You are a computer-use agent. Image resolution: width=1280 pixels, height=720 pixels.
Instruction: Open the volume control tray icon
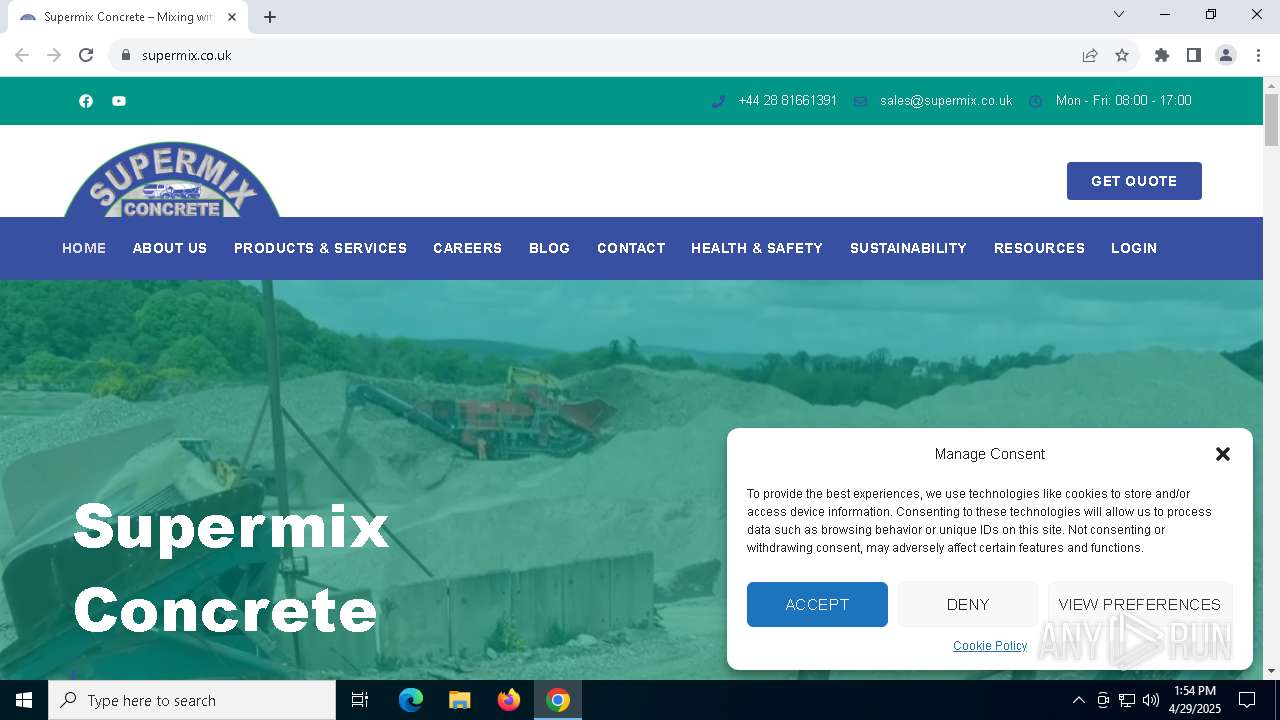pos(1151,700)
